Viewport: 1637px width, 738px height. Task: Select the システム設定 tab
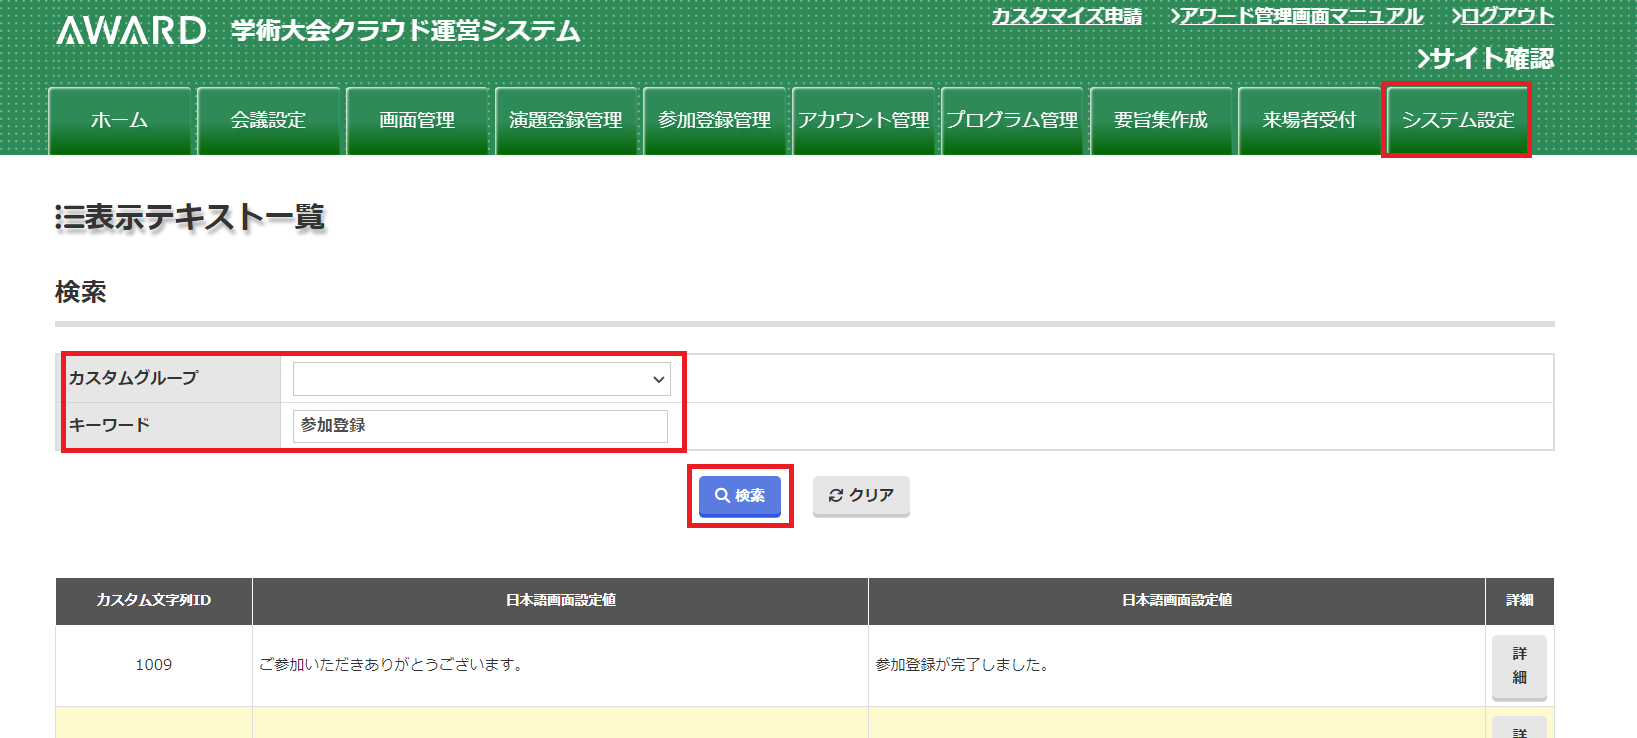point(1457,121)
